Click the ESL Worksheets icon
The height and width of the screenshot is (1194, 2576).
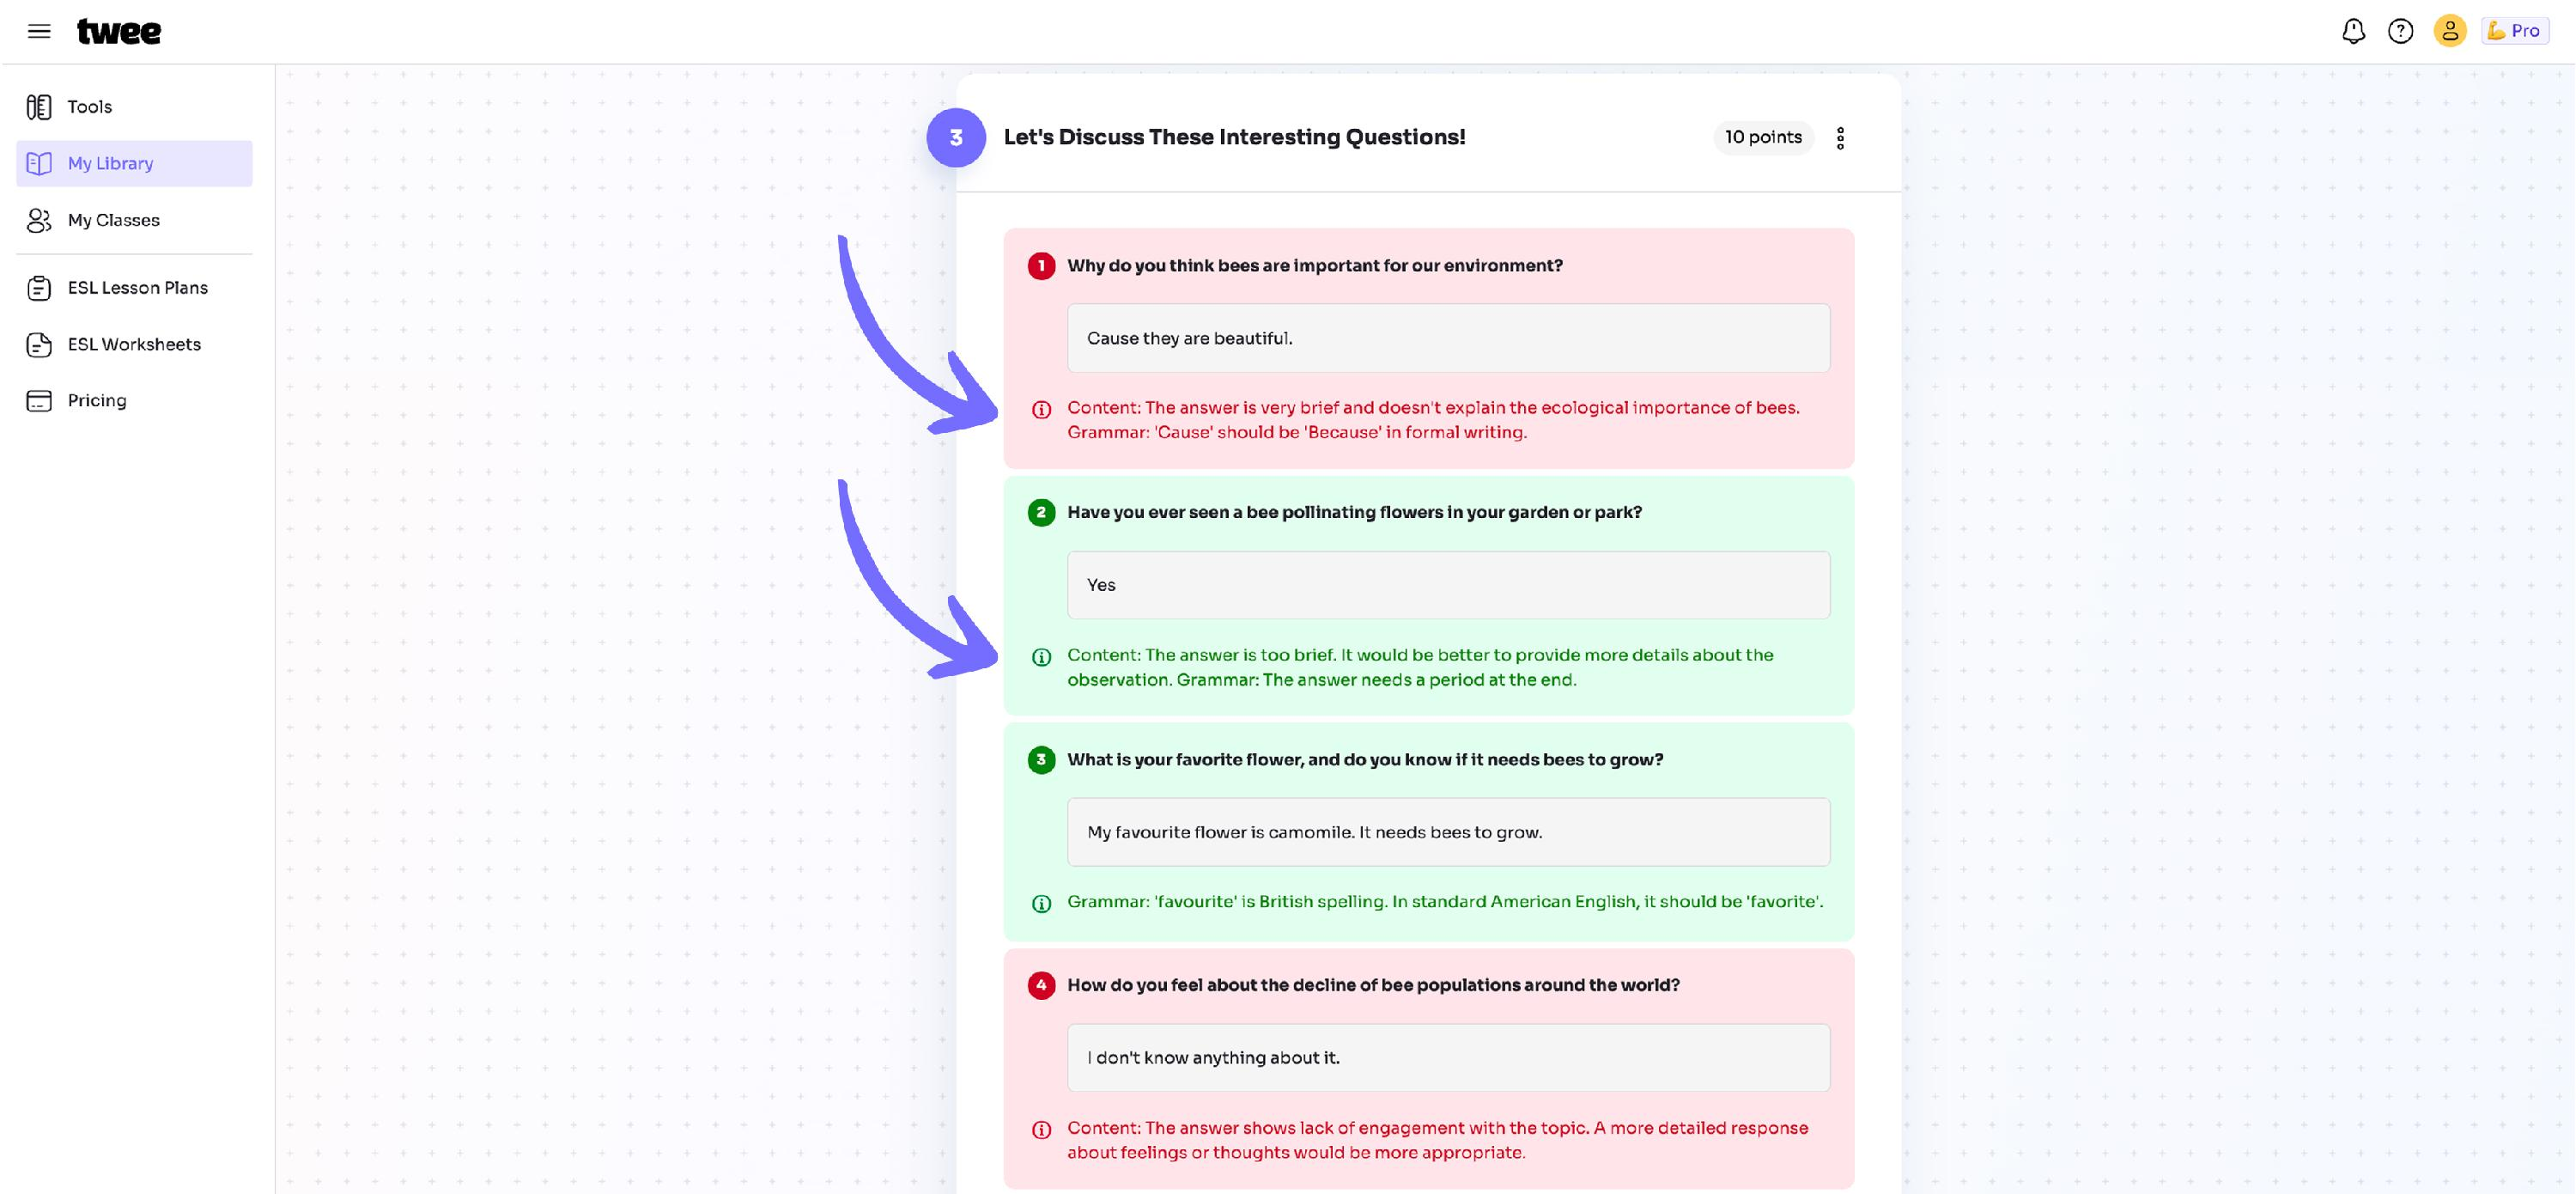click(x=39, y=344)
